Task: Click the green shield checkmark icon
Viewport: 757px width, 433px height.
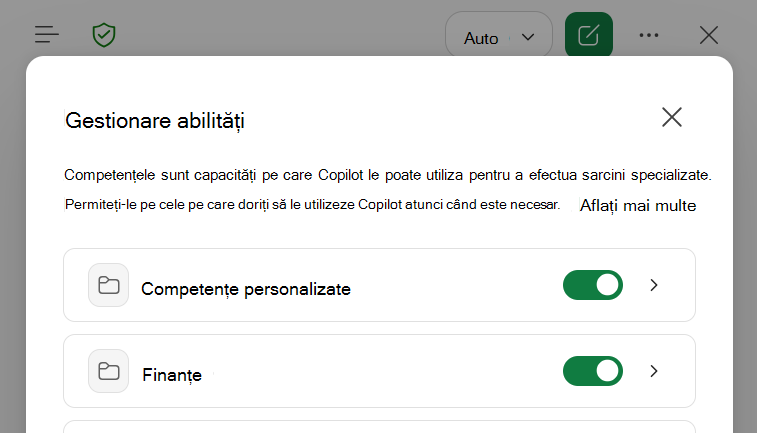Action: (104, 35)
